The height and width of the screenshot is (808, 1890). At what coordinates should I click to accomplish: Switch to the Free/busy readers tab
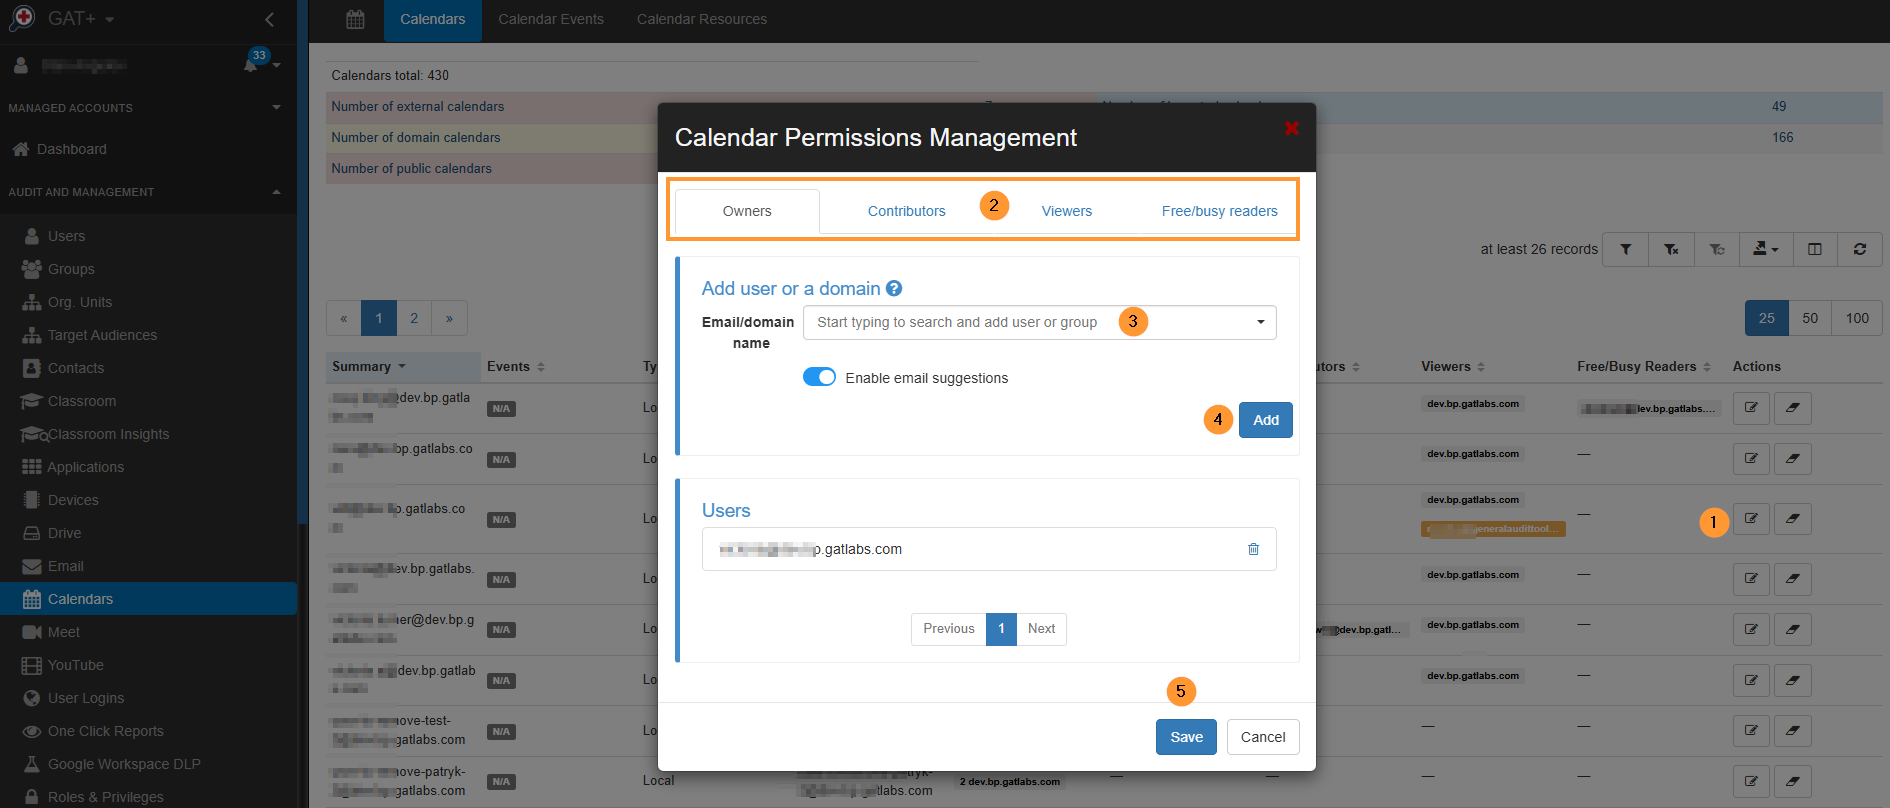click(1219, 211)
